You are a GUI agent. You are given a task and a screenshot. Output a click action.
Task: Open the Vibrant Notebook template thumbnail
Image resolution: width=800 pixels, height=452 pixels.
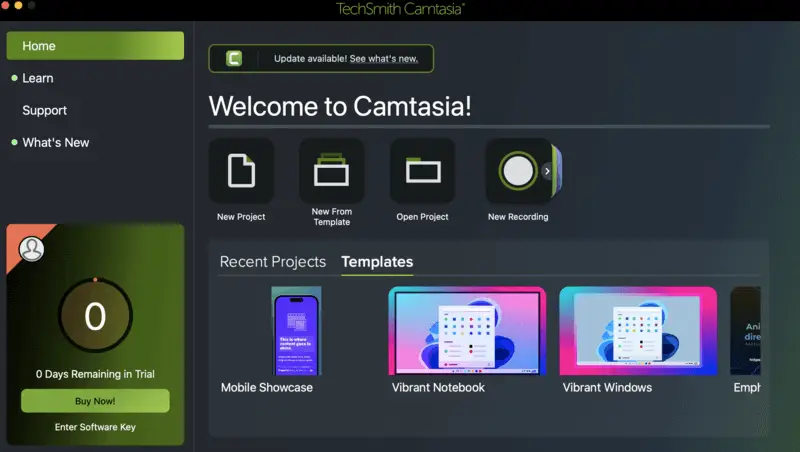[x=467, y=331]
